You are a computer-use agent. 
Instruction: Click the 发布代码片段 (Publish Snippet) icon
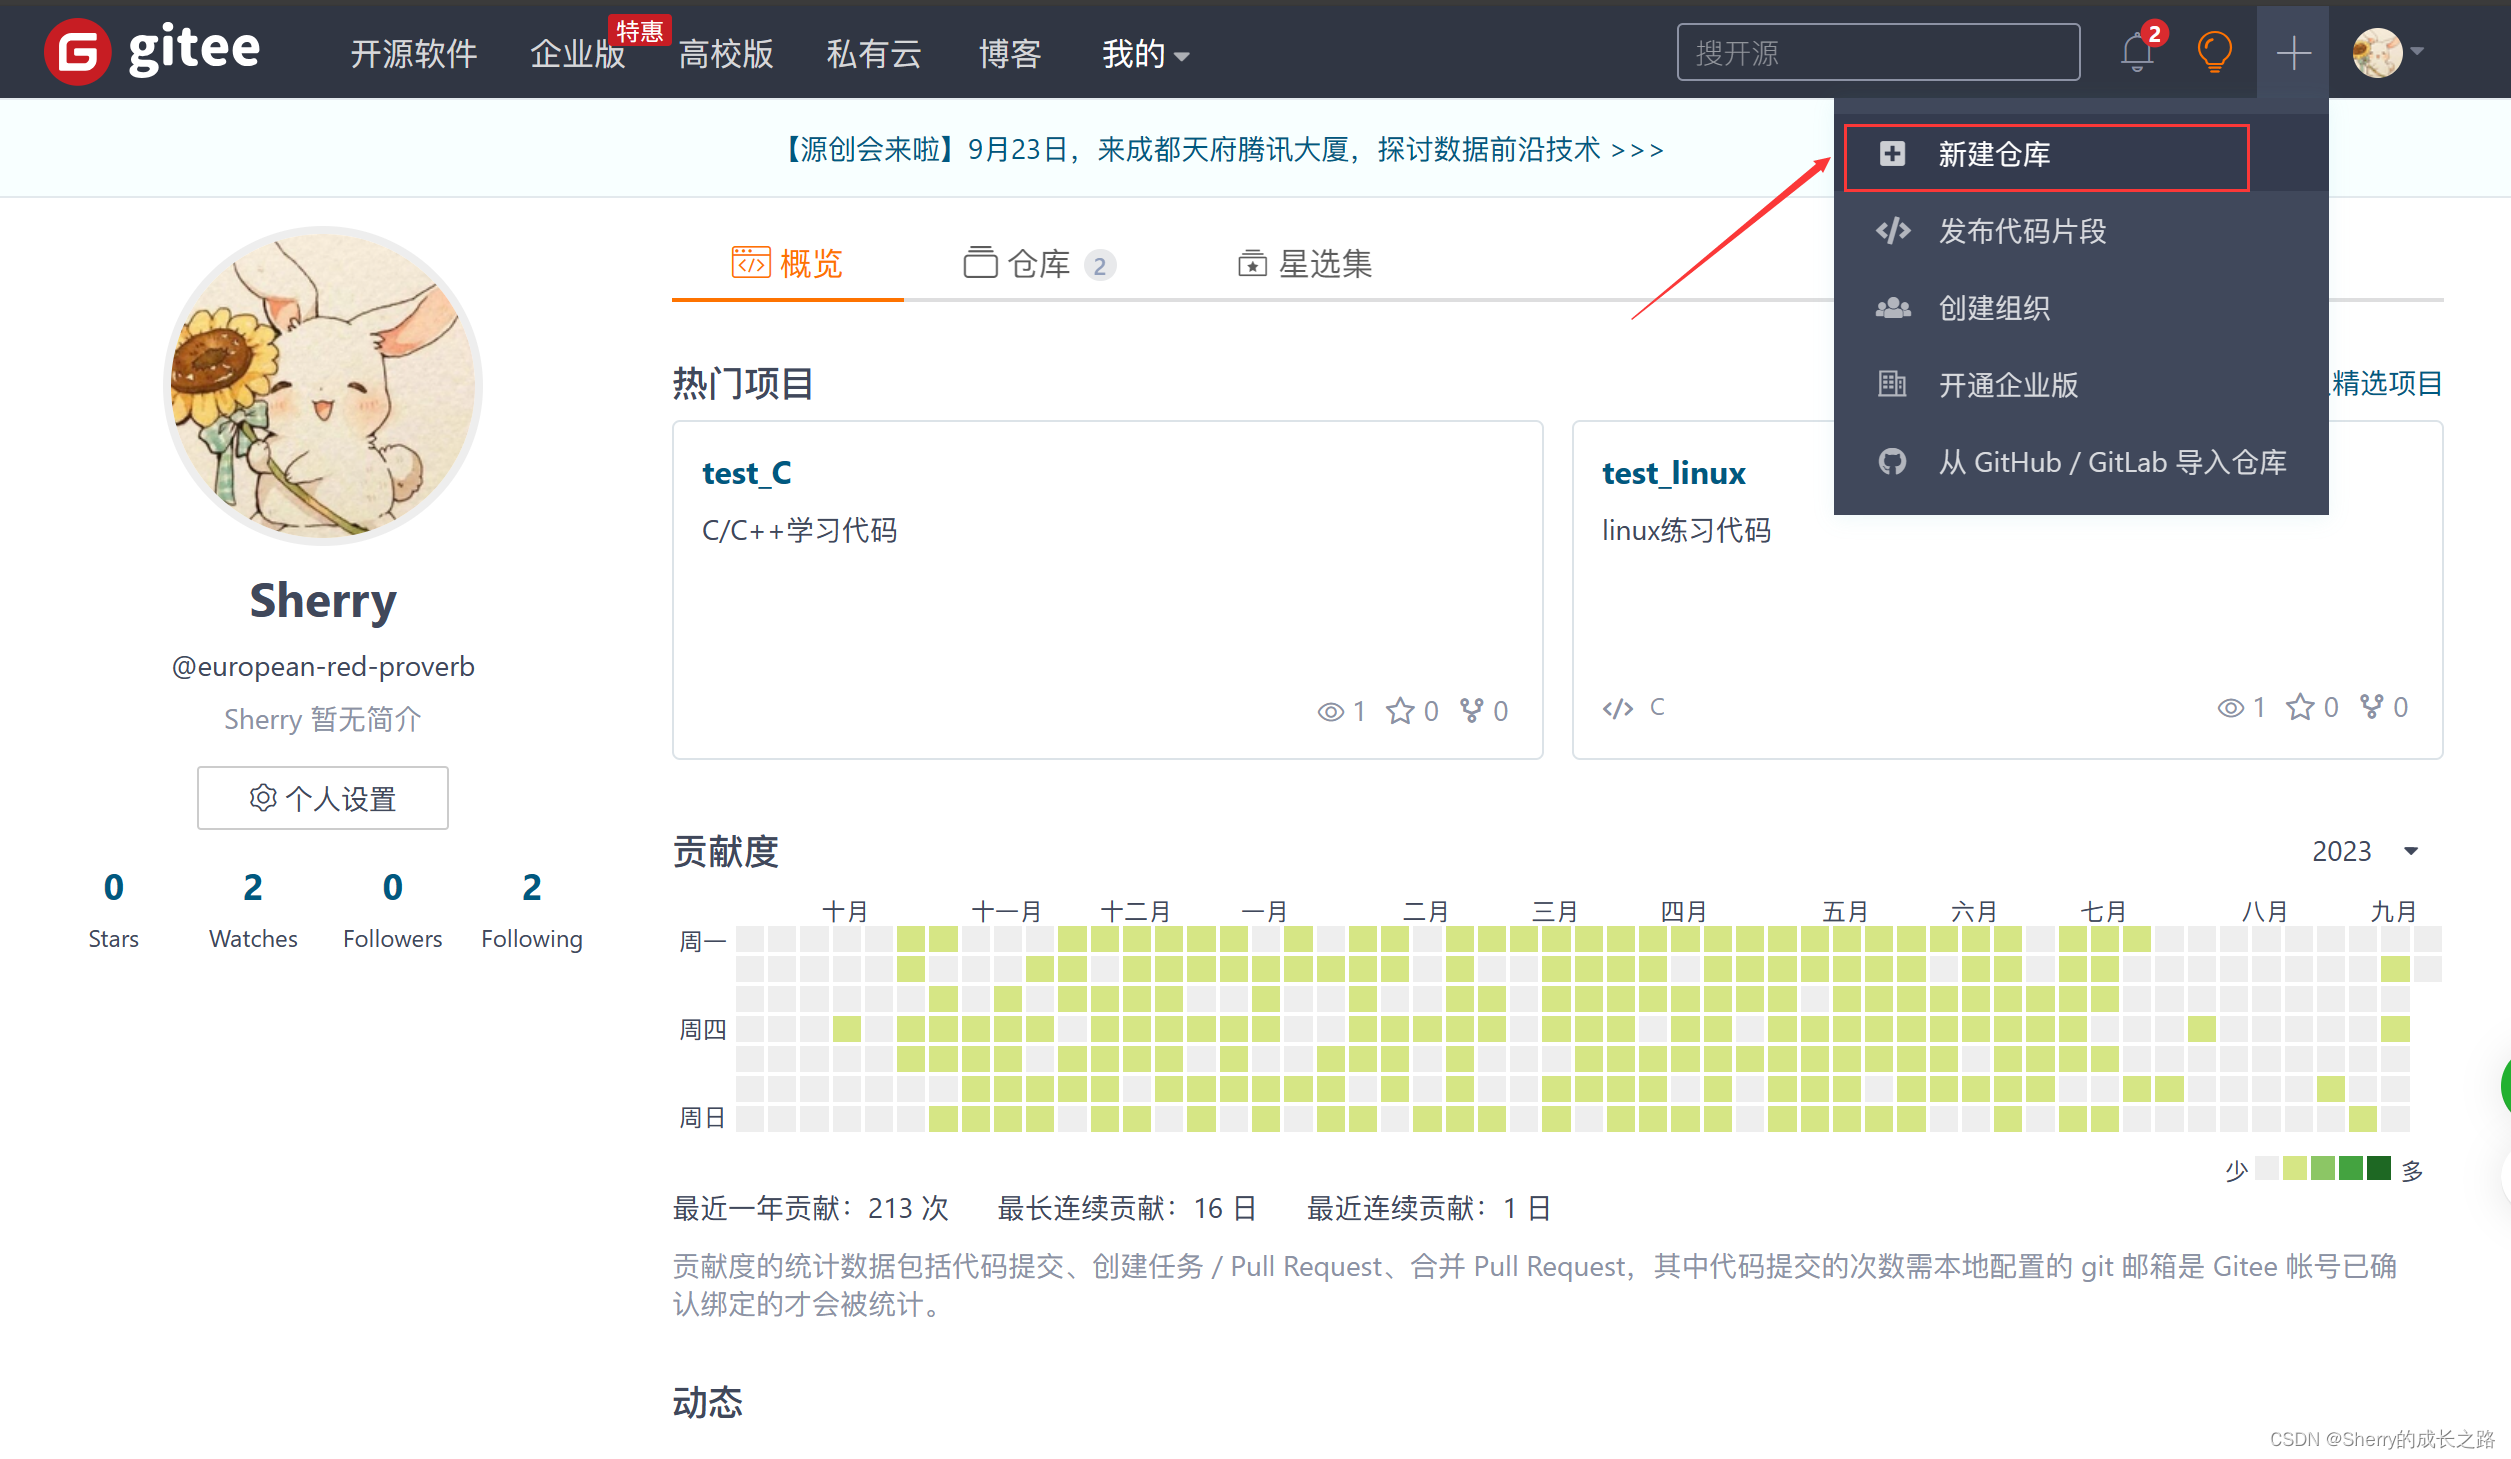pos(1895,231)
